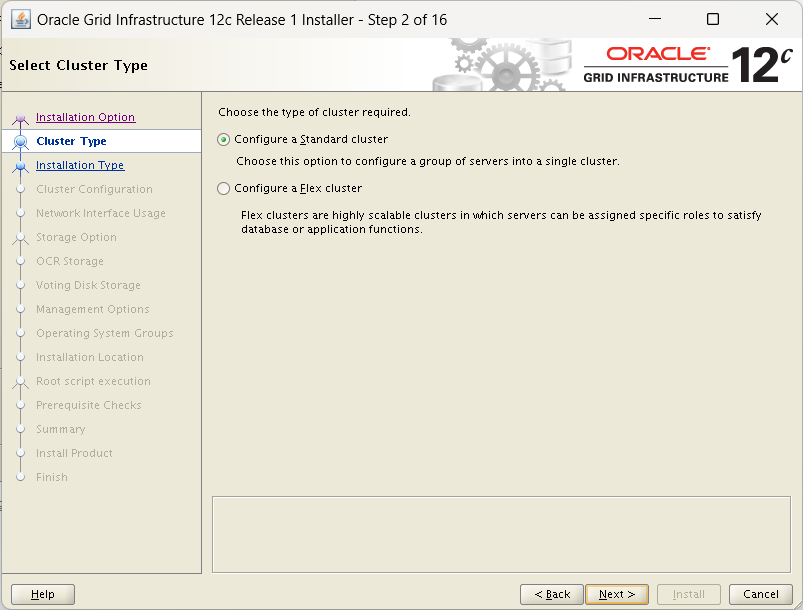Close the installer window
The height and width of the screenshot is (610, 803).
click(772, 19)
